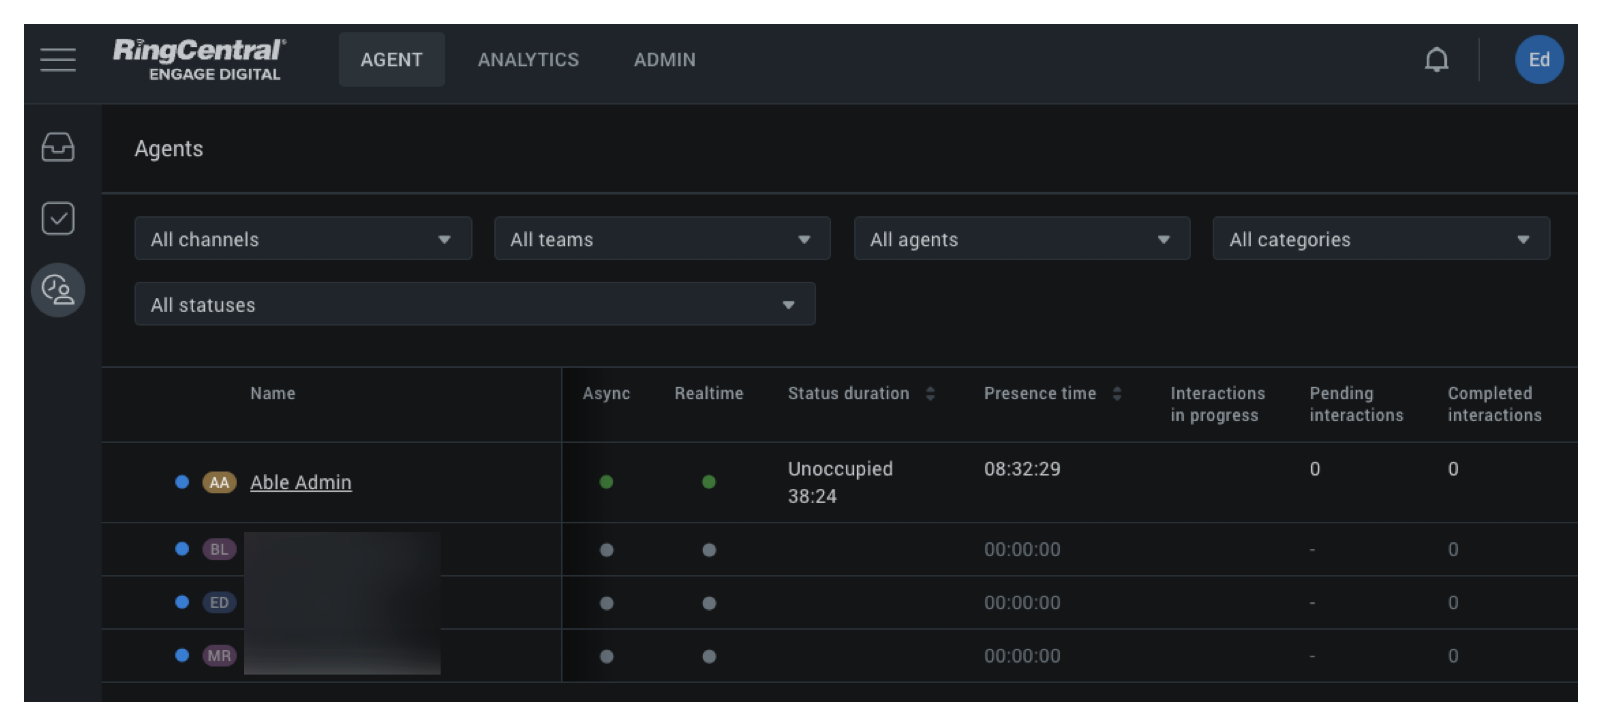Click Able Admin's green Async status dot
The width and height of the screenshot is (1600, 724).
point(606,482)
